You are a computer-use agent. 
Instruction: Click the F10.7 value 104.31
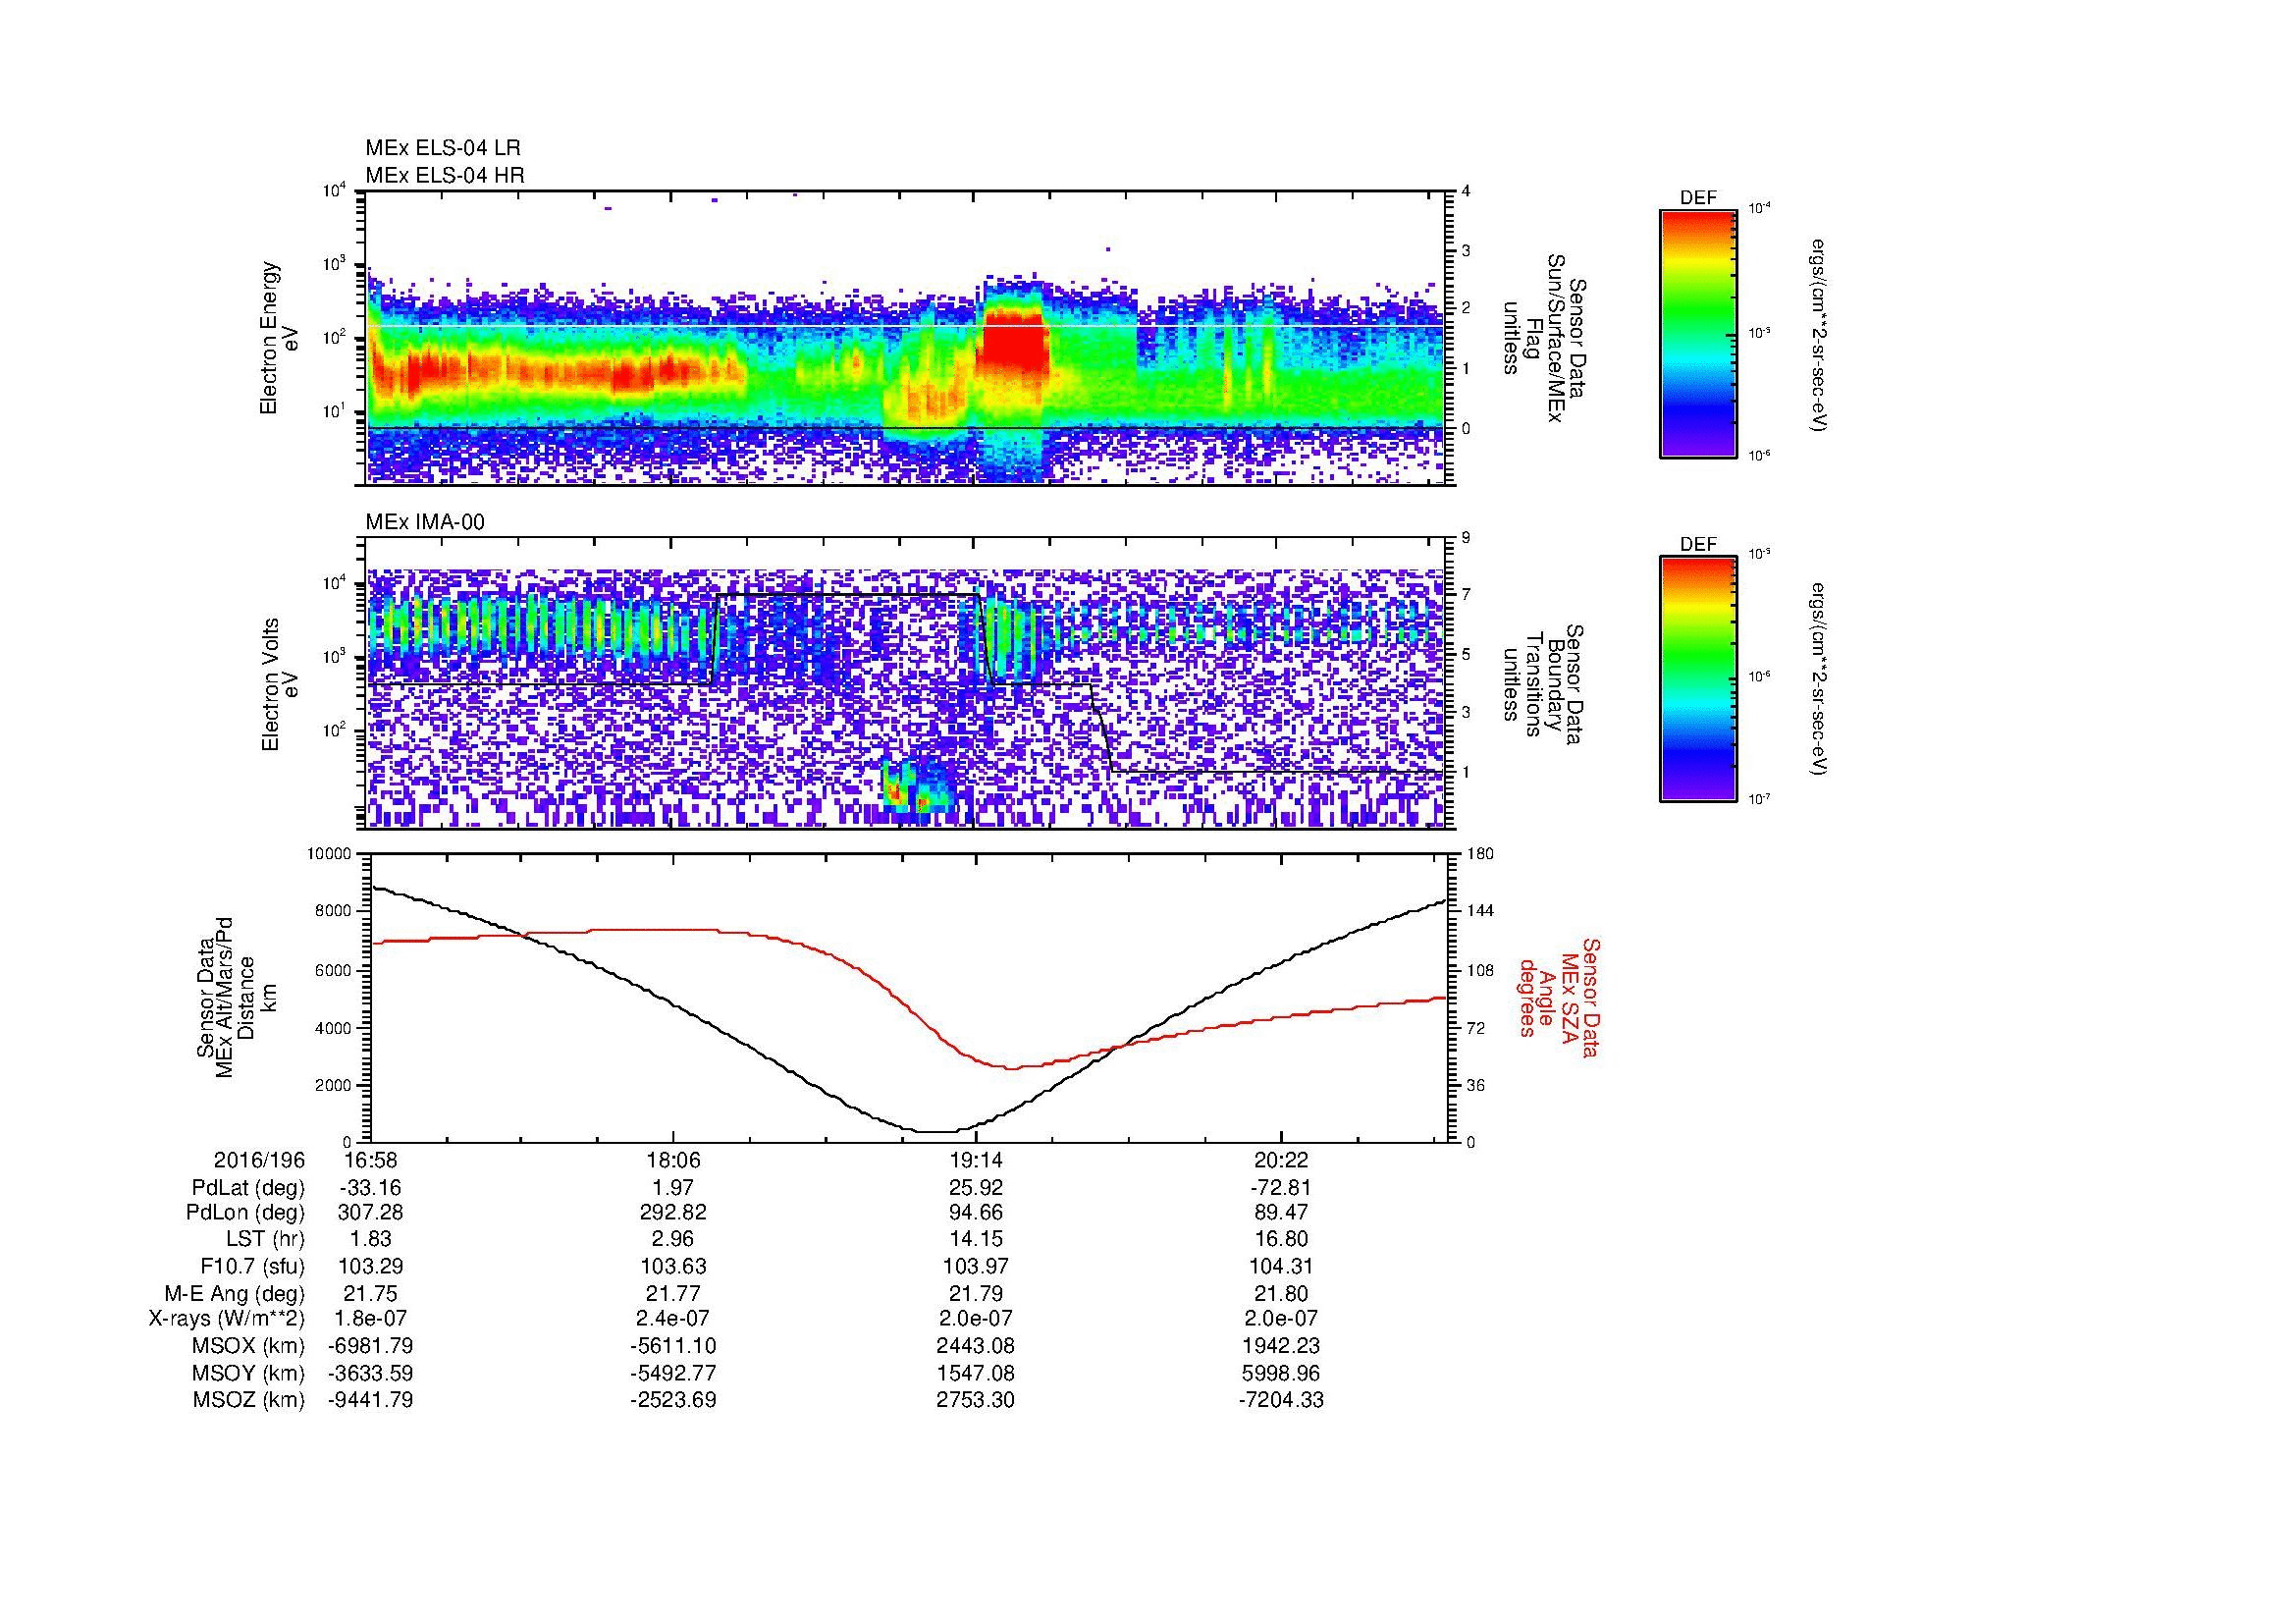tap(1280, 1267)
